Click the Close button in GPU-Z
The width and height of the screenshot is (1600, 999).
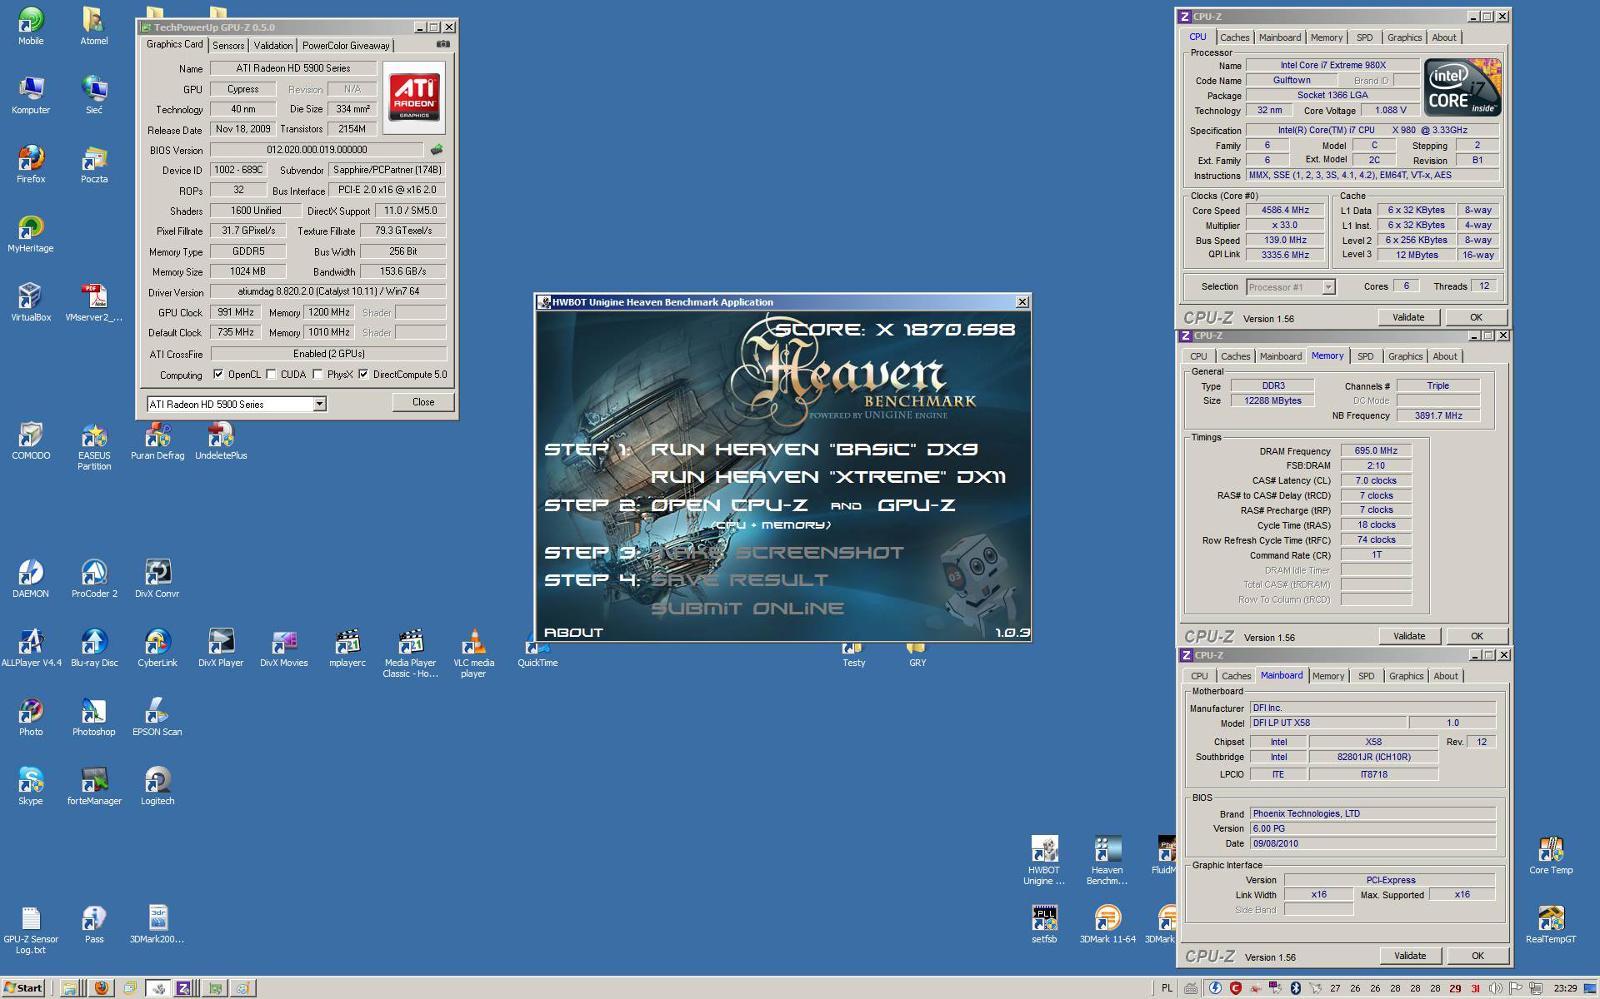pos(423,402)
